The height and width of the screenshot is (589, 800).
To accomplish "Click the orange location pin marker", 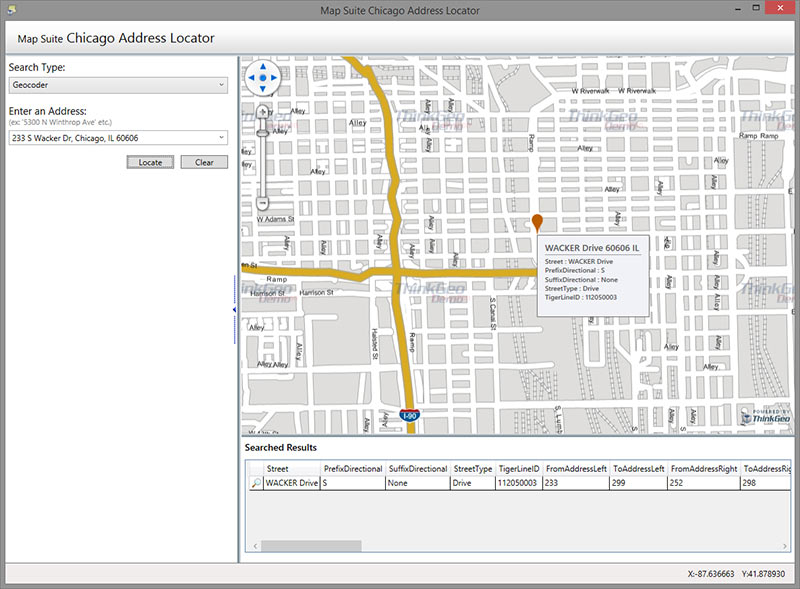I will 537,223.
